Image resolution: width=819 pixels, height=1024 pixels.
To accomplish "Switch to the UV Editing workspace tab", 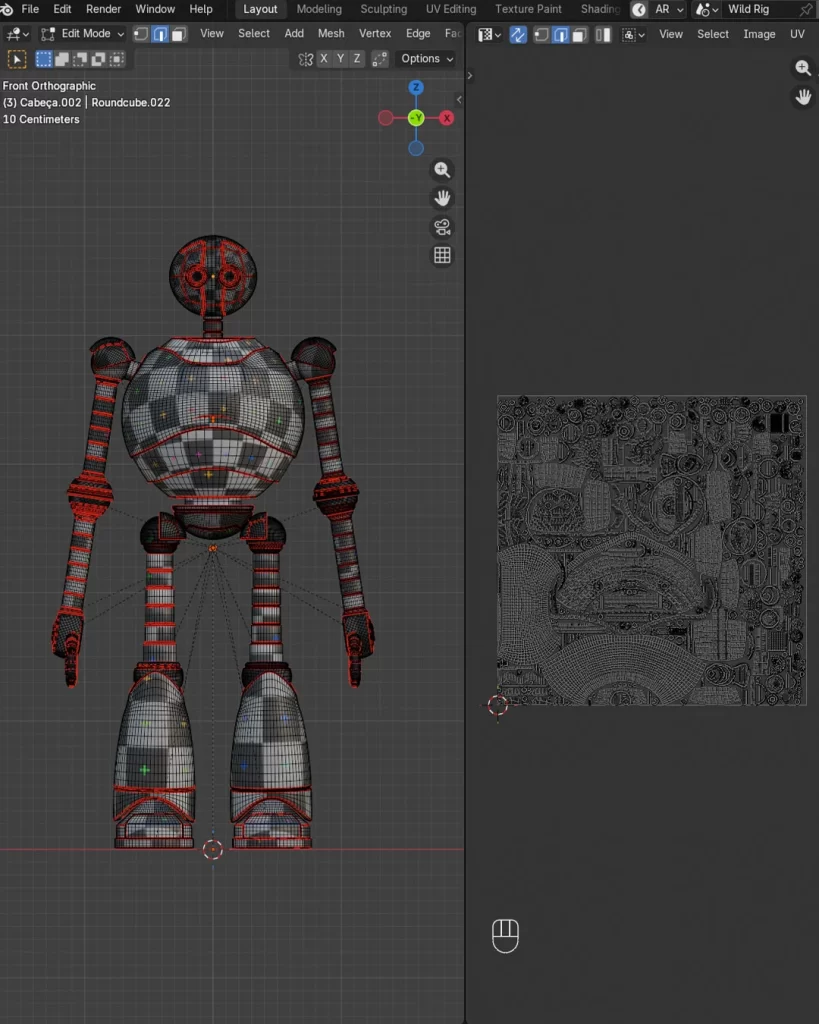I will (451, 9).
